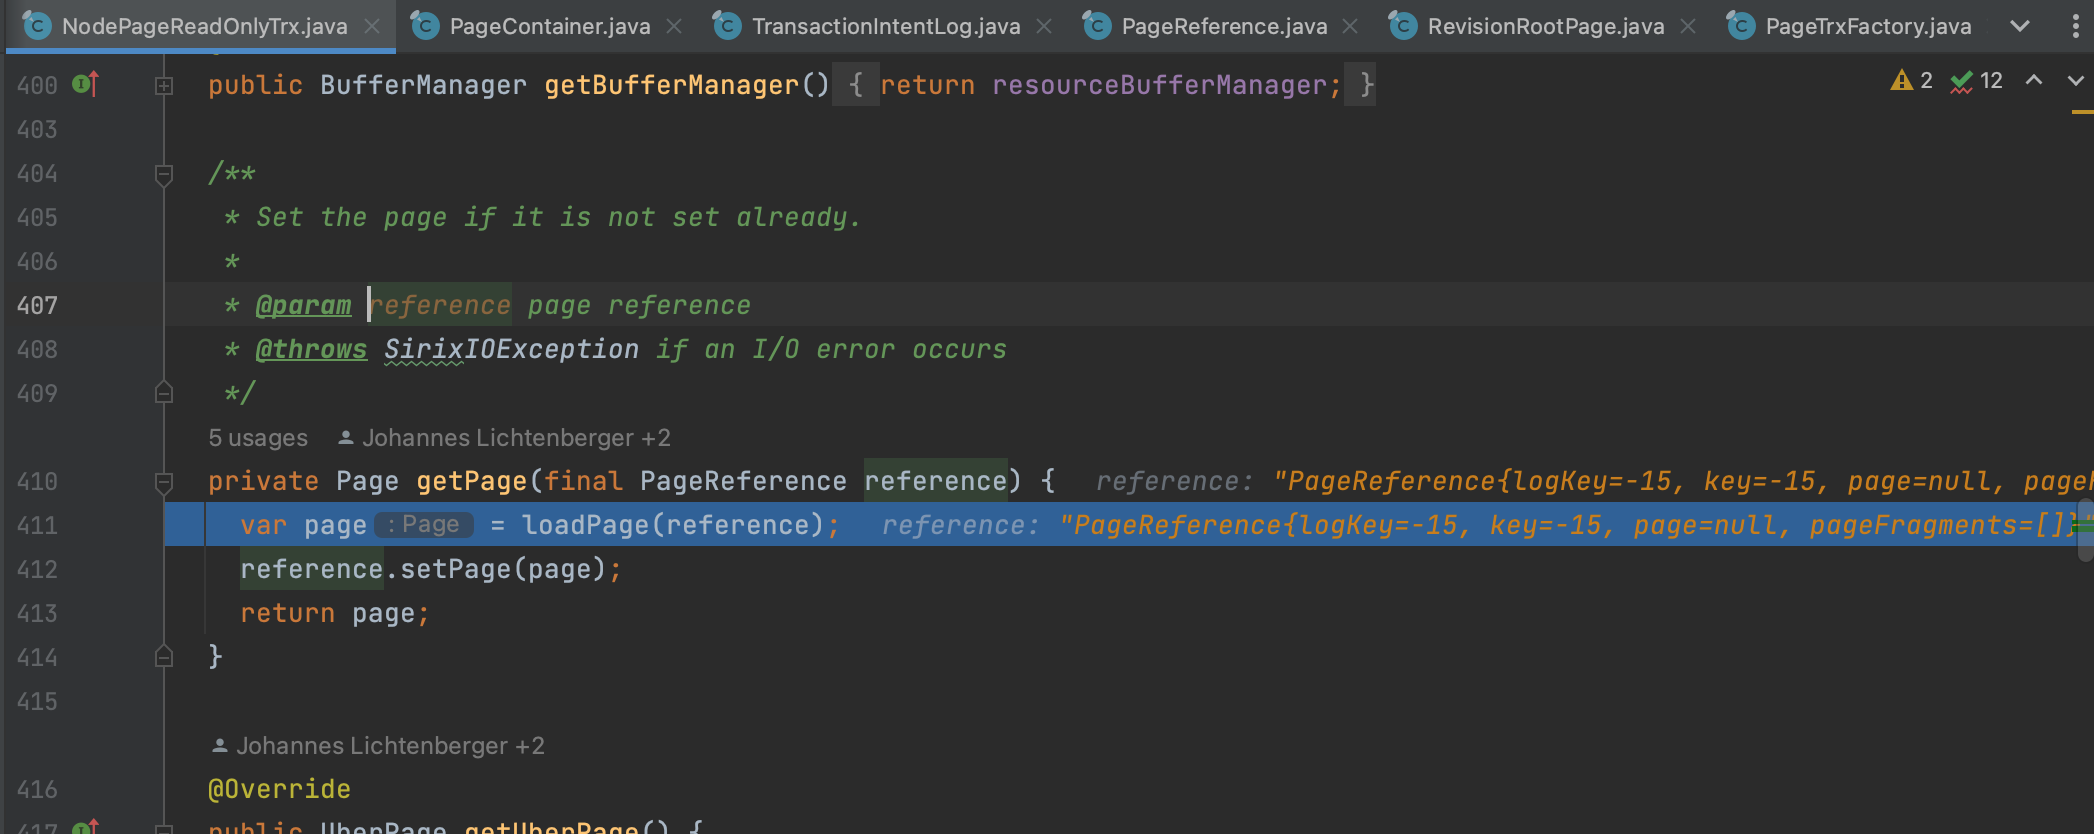
Task: Open the editor tabs kebab options menu
Action: (x=2076, y=26)
